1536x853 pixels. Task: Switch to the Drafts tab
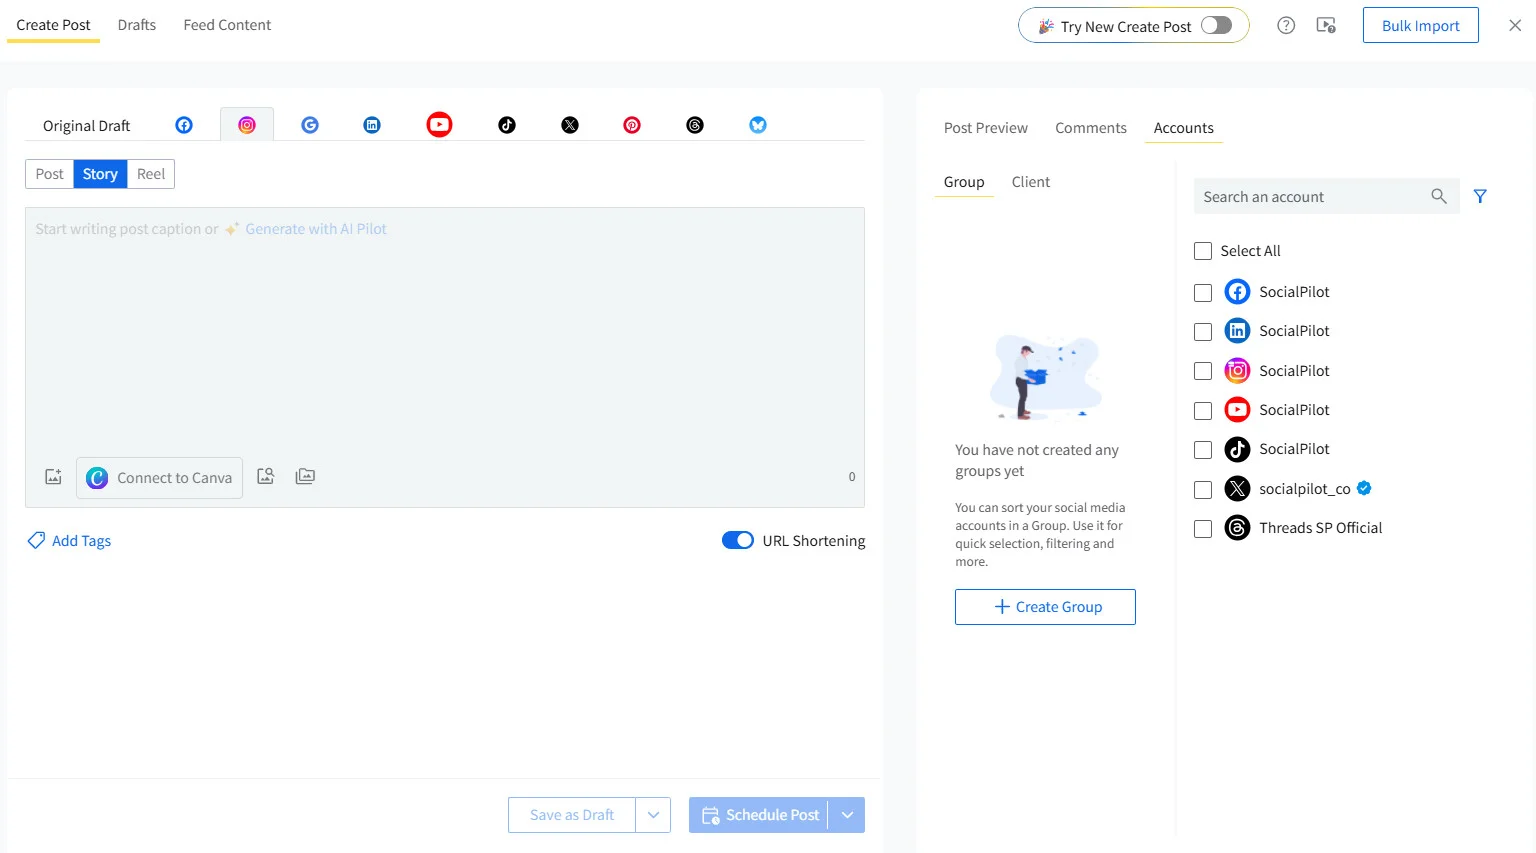(137, 25)
